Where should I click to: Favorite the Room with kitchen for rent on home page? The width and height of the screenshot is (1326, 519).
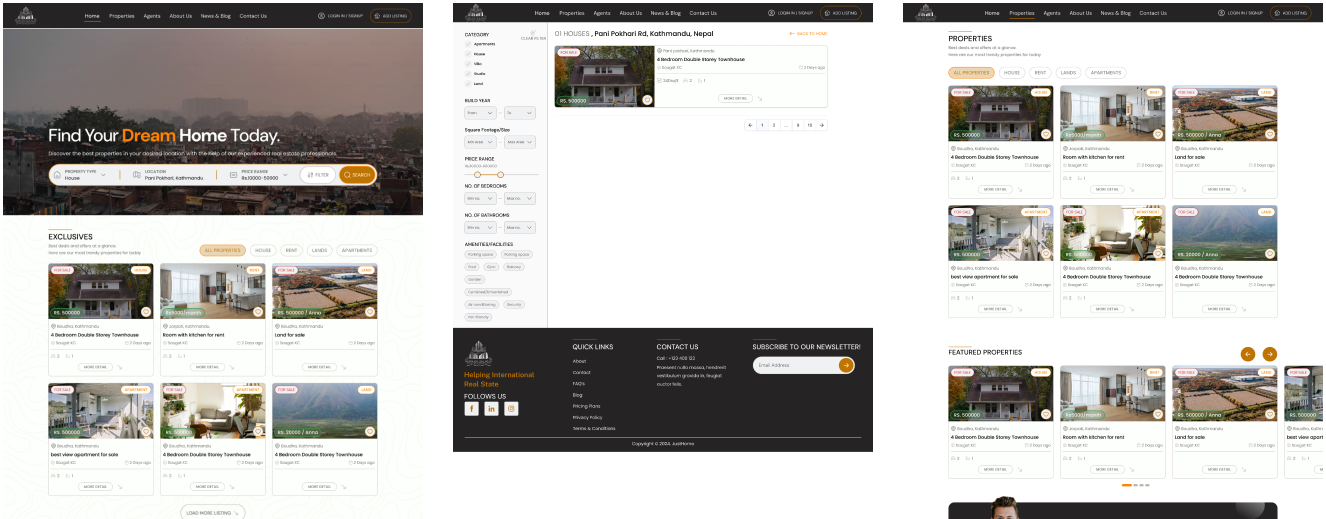point(258,311)
